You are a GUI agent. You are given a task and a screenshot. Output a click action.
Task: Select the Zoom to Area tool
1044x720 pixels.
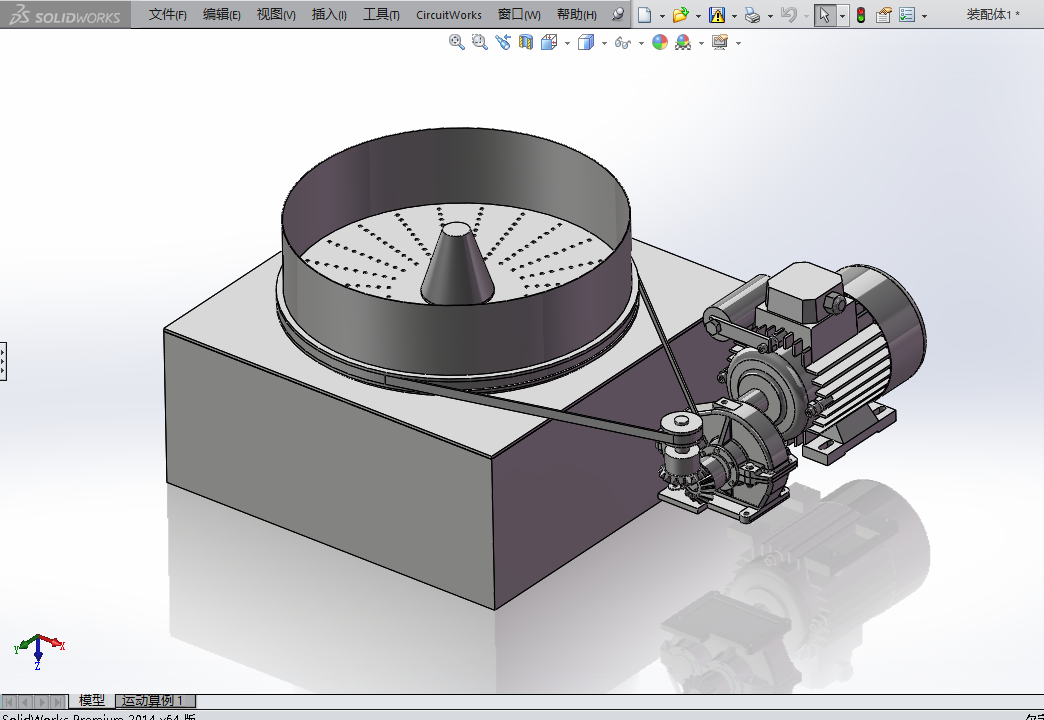pyautogui.click(x=479, y=42)
